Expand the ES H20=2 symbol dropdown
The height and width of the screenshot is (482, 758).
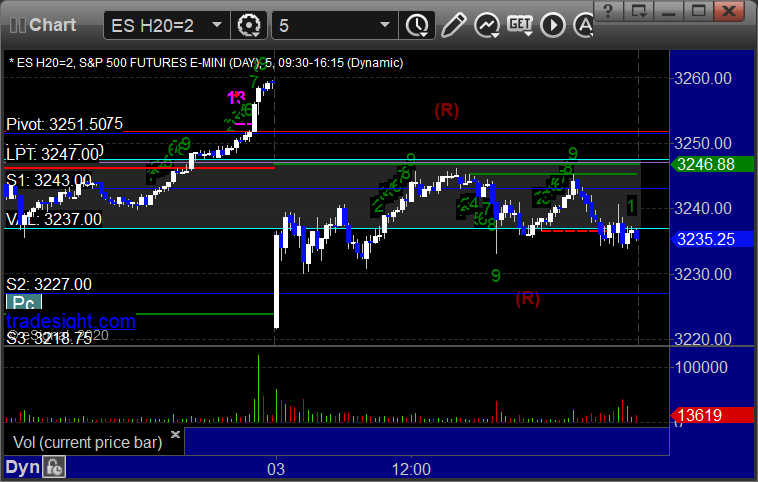[217, 25]
